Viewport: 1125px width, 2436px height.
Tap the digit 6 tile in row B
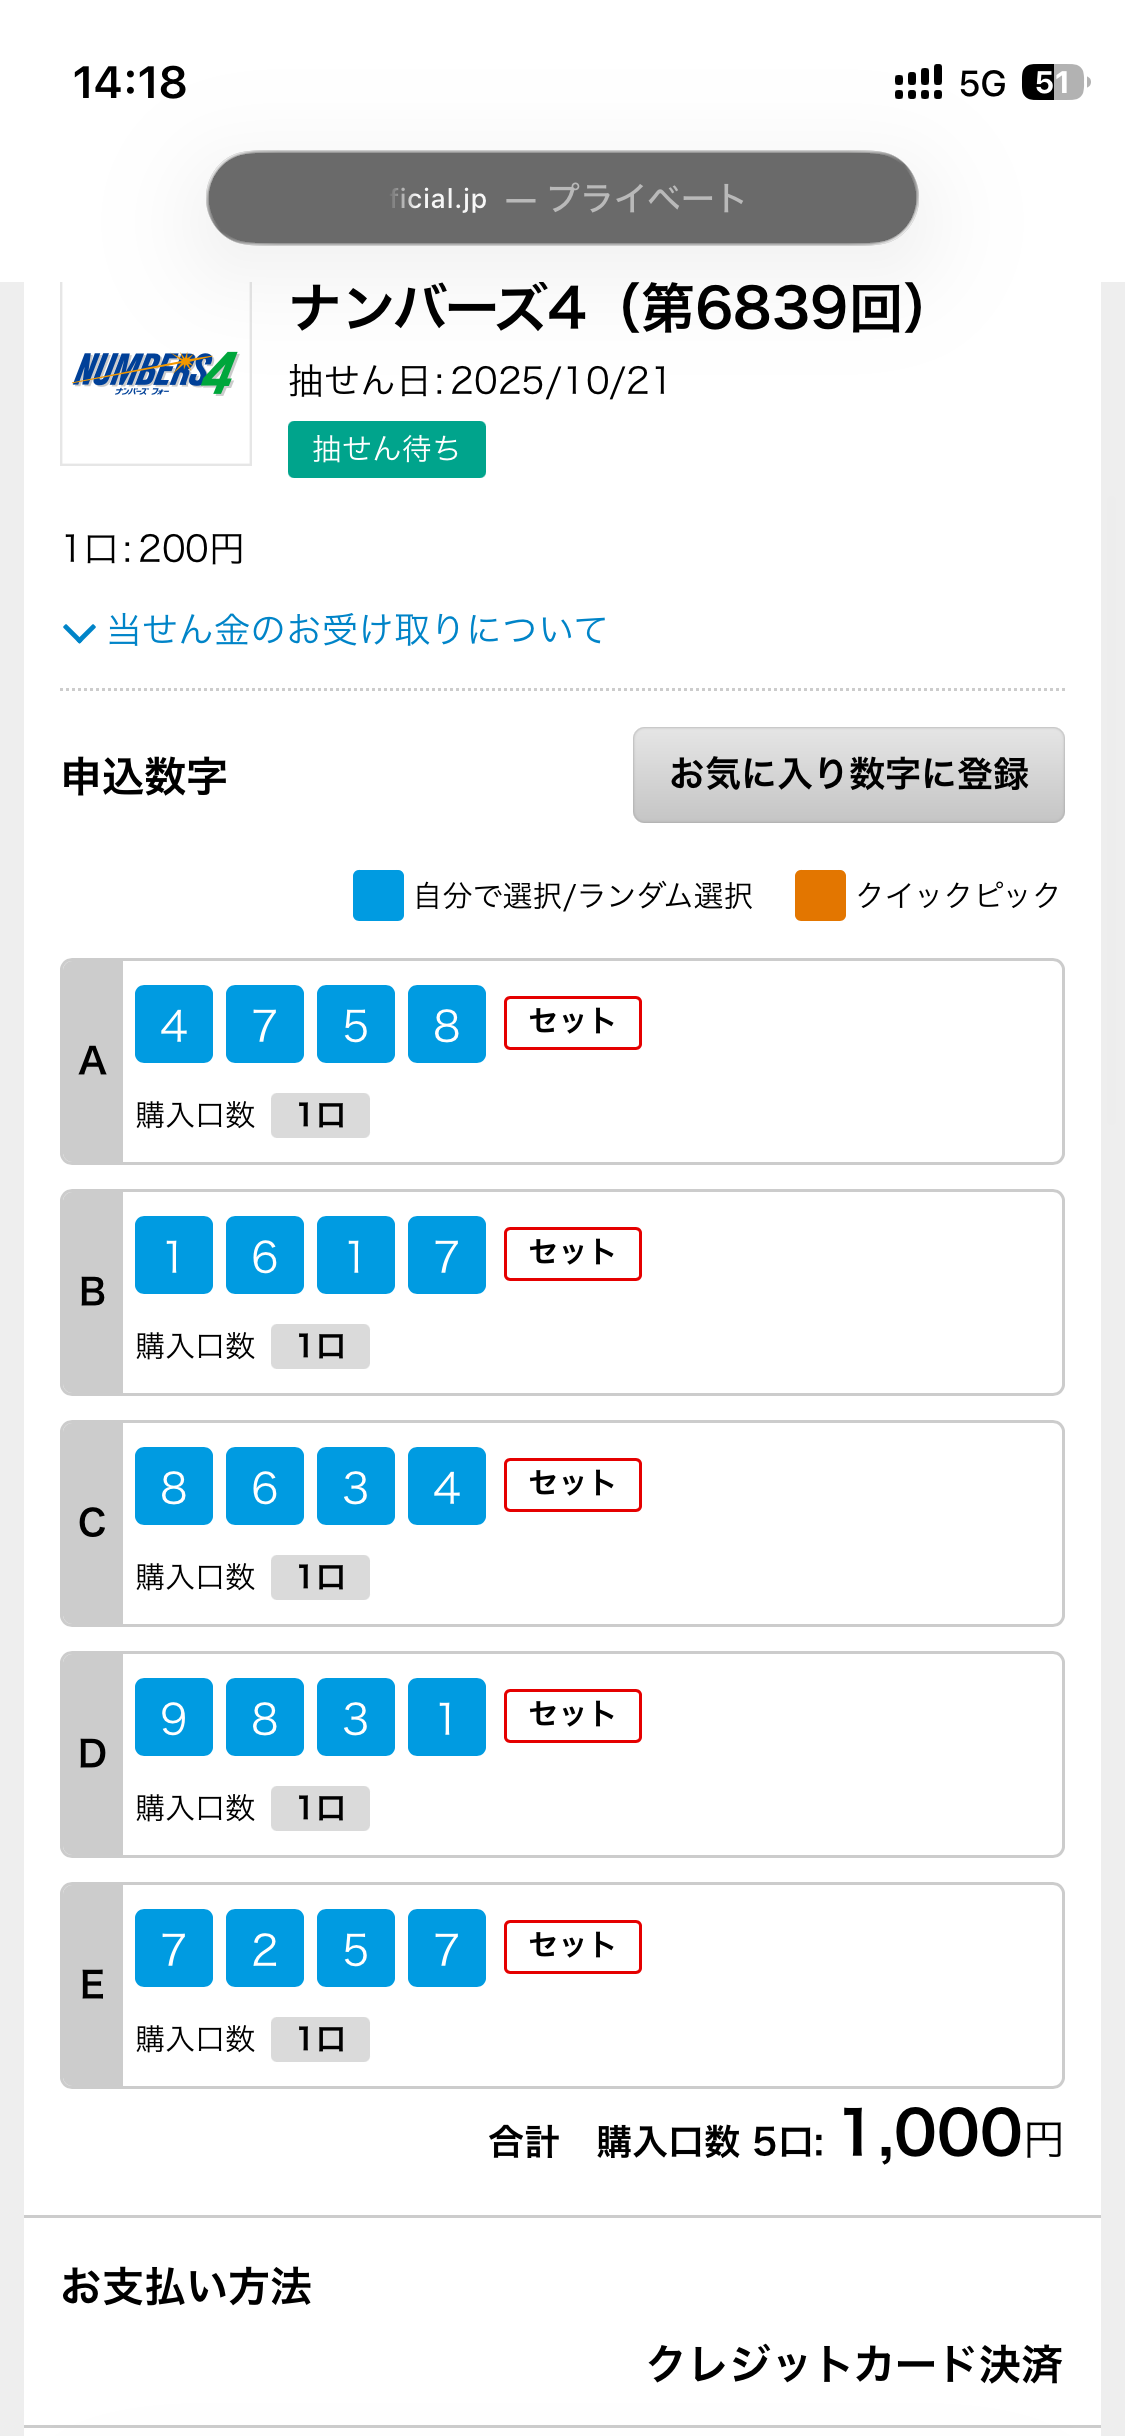coord(265,1255)
